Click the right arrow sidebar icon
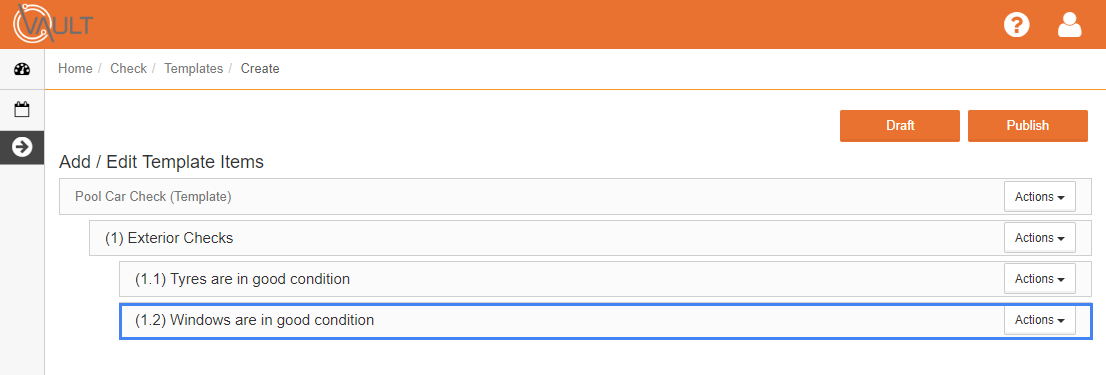 pos(23,147)
